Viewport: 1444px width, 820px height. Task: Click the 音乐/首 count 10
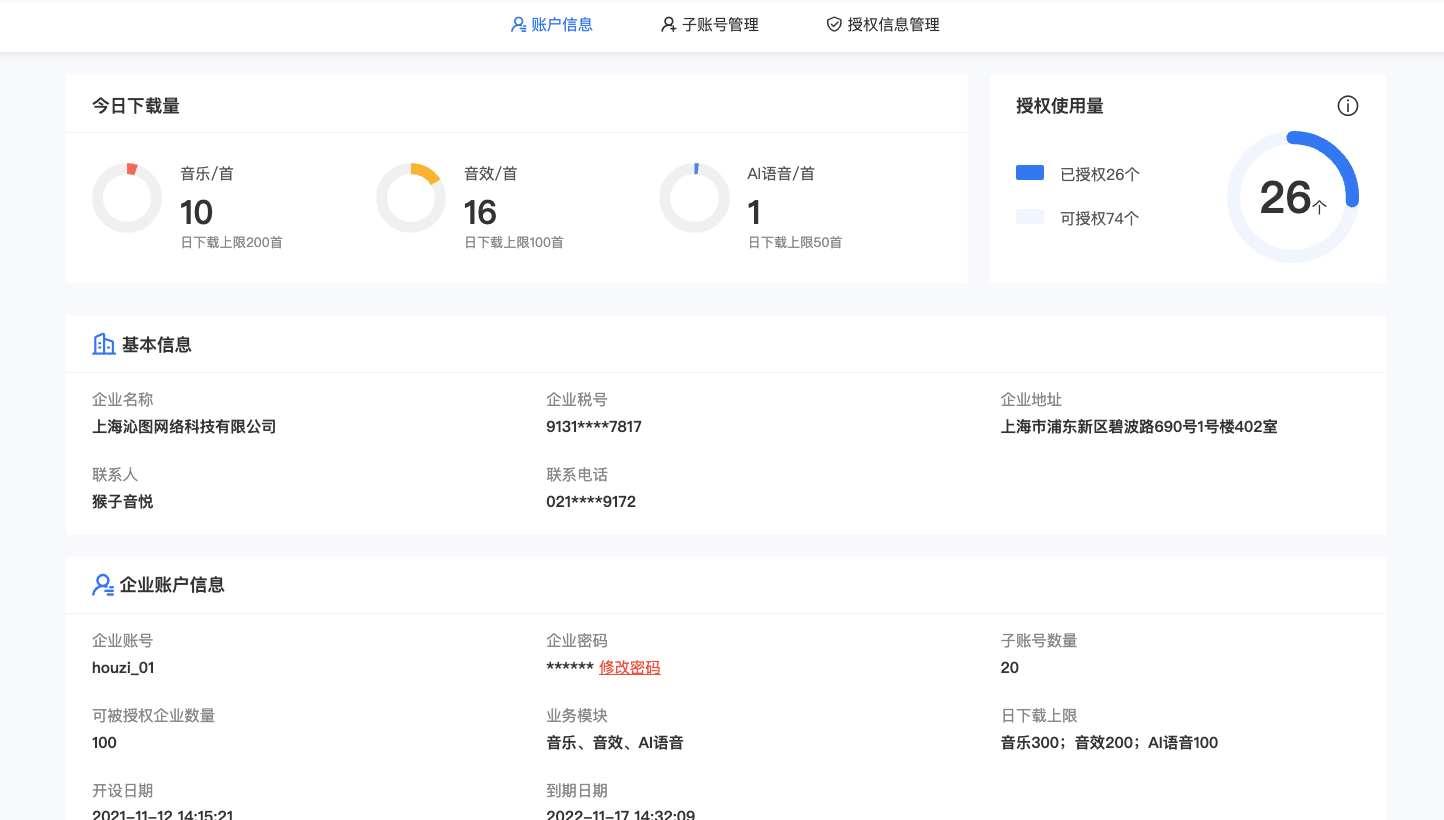pos(197,212)
